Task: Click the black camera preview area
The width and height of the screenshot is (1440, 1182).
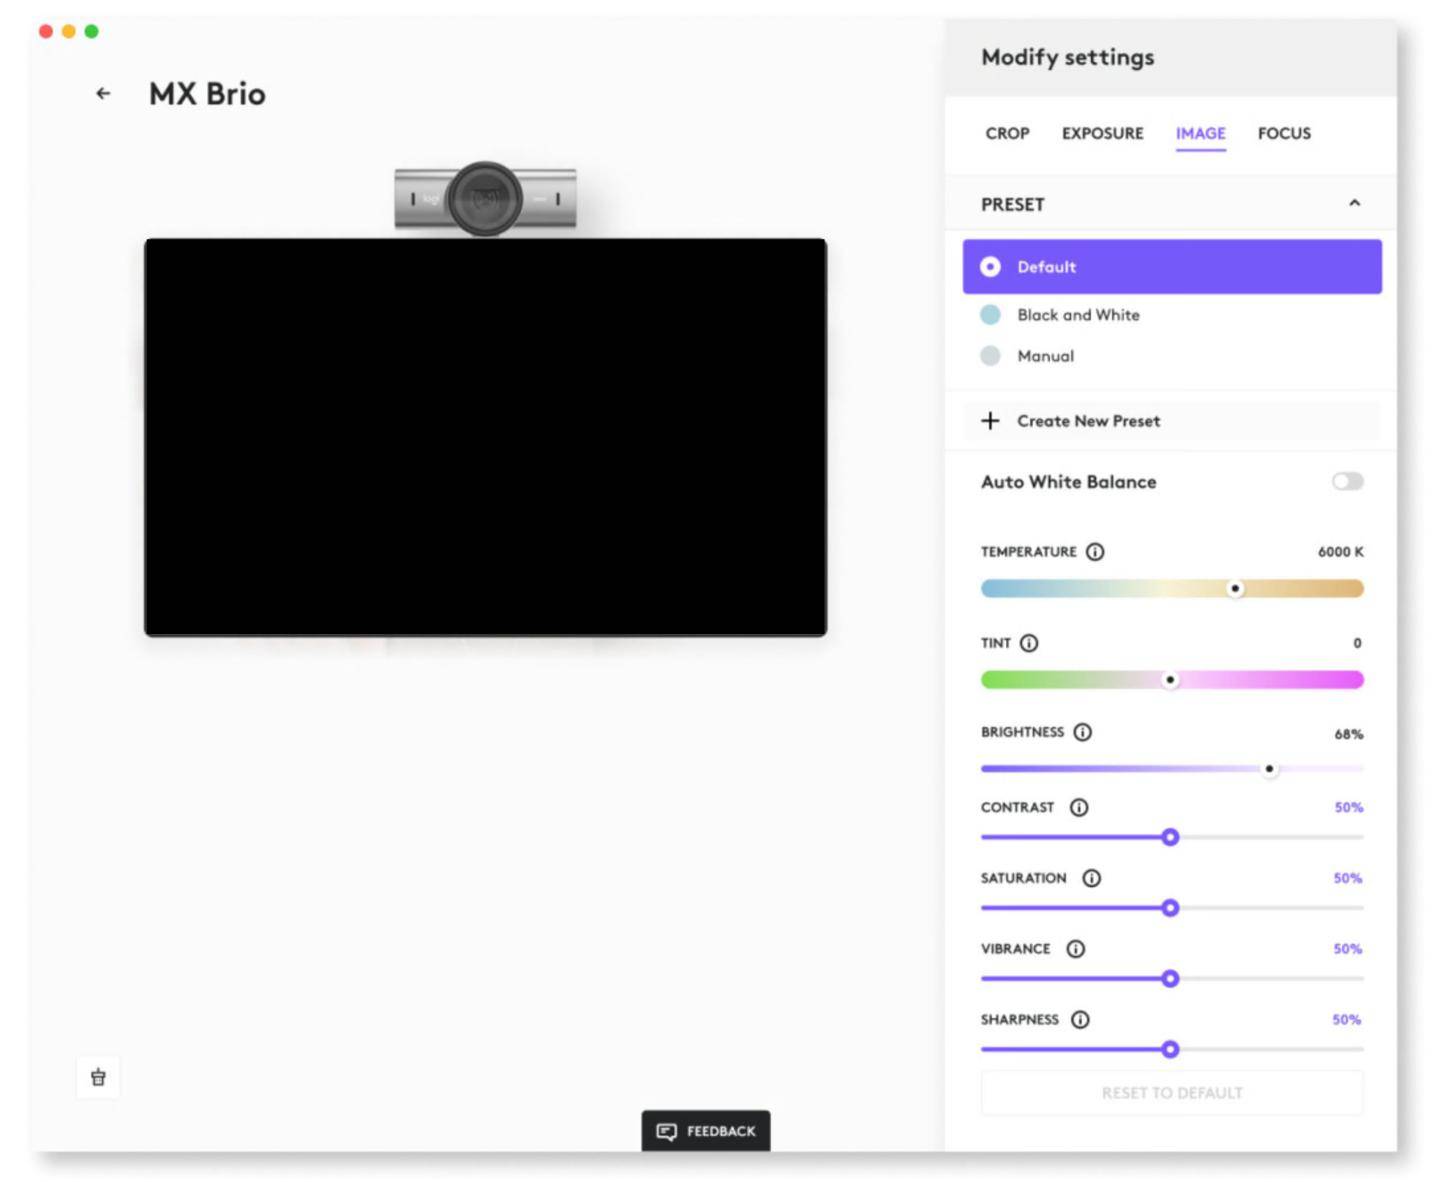Action: coord(485,437)
